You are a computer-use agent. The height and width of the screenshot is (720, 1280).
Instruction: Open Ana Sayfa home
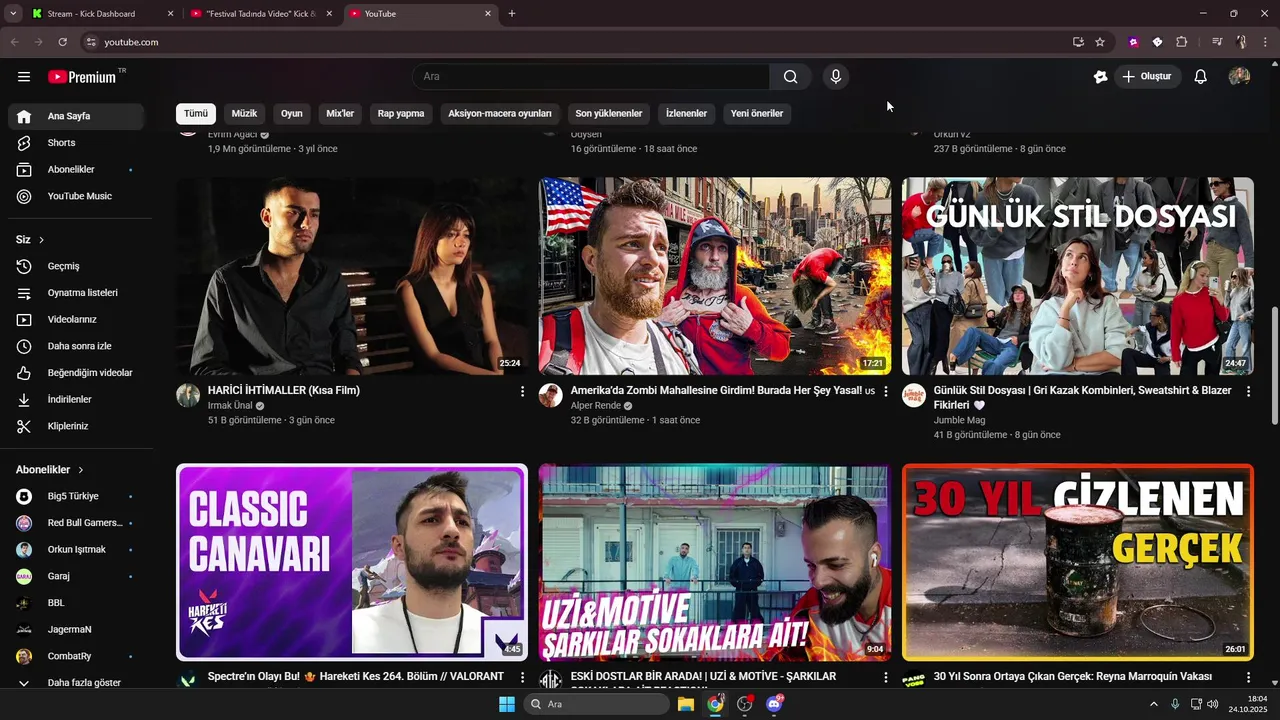pyautogui.click(x=76, y=116)
